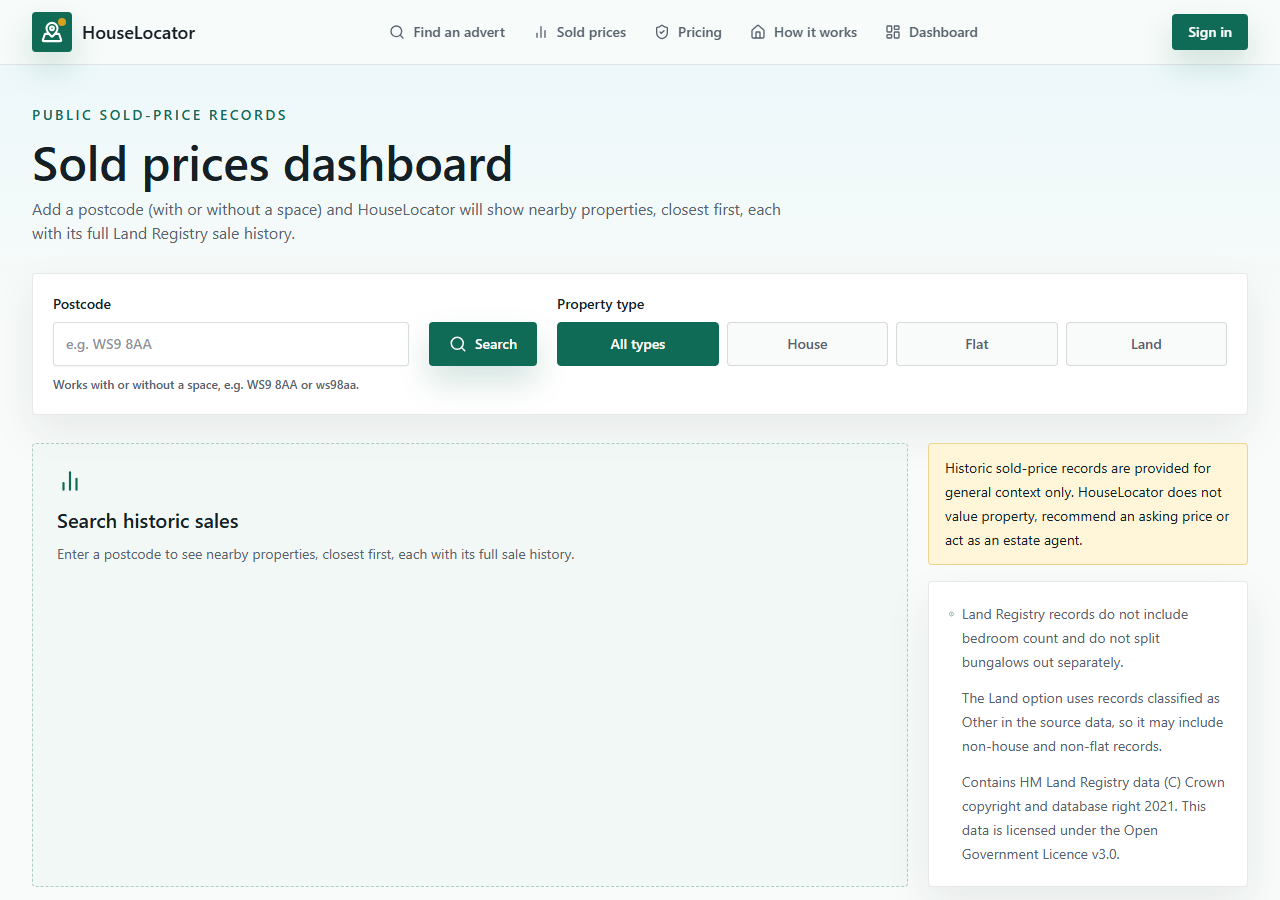Click the Sold prices dashboard title

coord(273,165)
